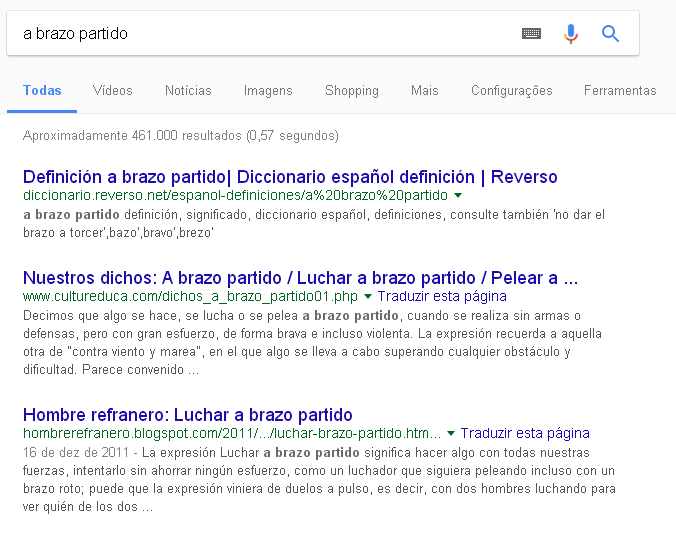Click the virtual keyboard icon

click(532, 34)
